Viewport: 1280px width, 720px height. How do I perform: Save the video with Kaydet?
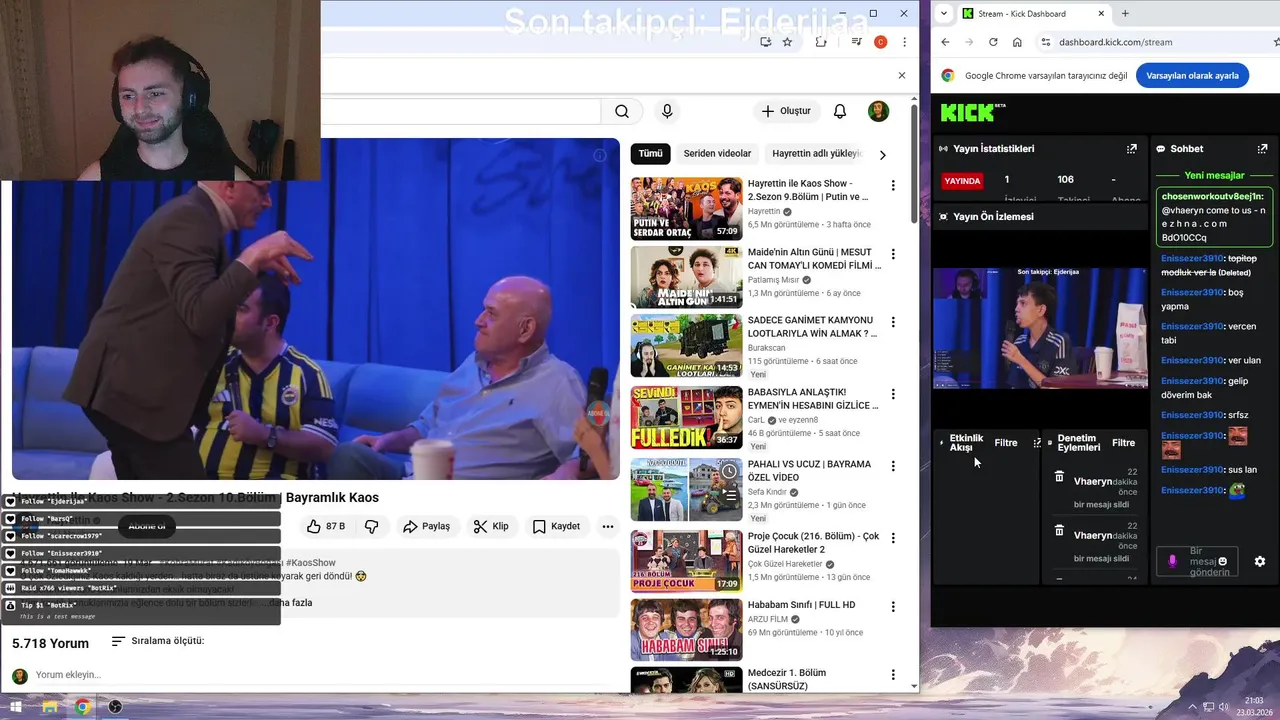(x=556, y=526)
